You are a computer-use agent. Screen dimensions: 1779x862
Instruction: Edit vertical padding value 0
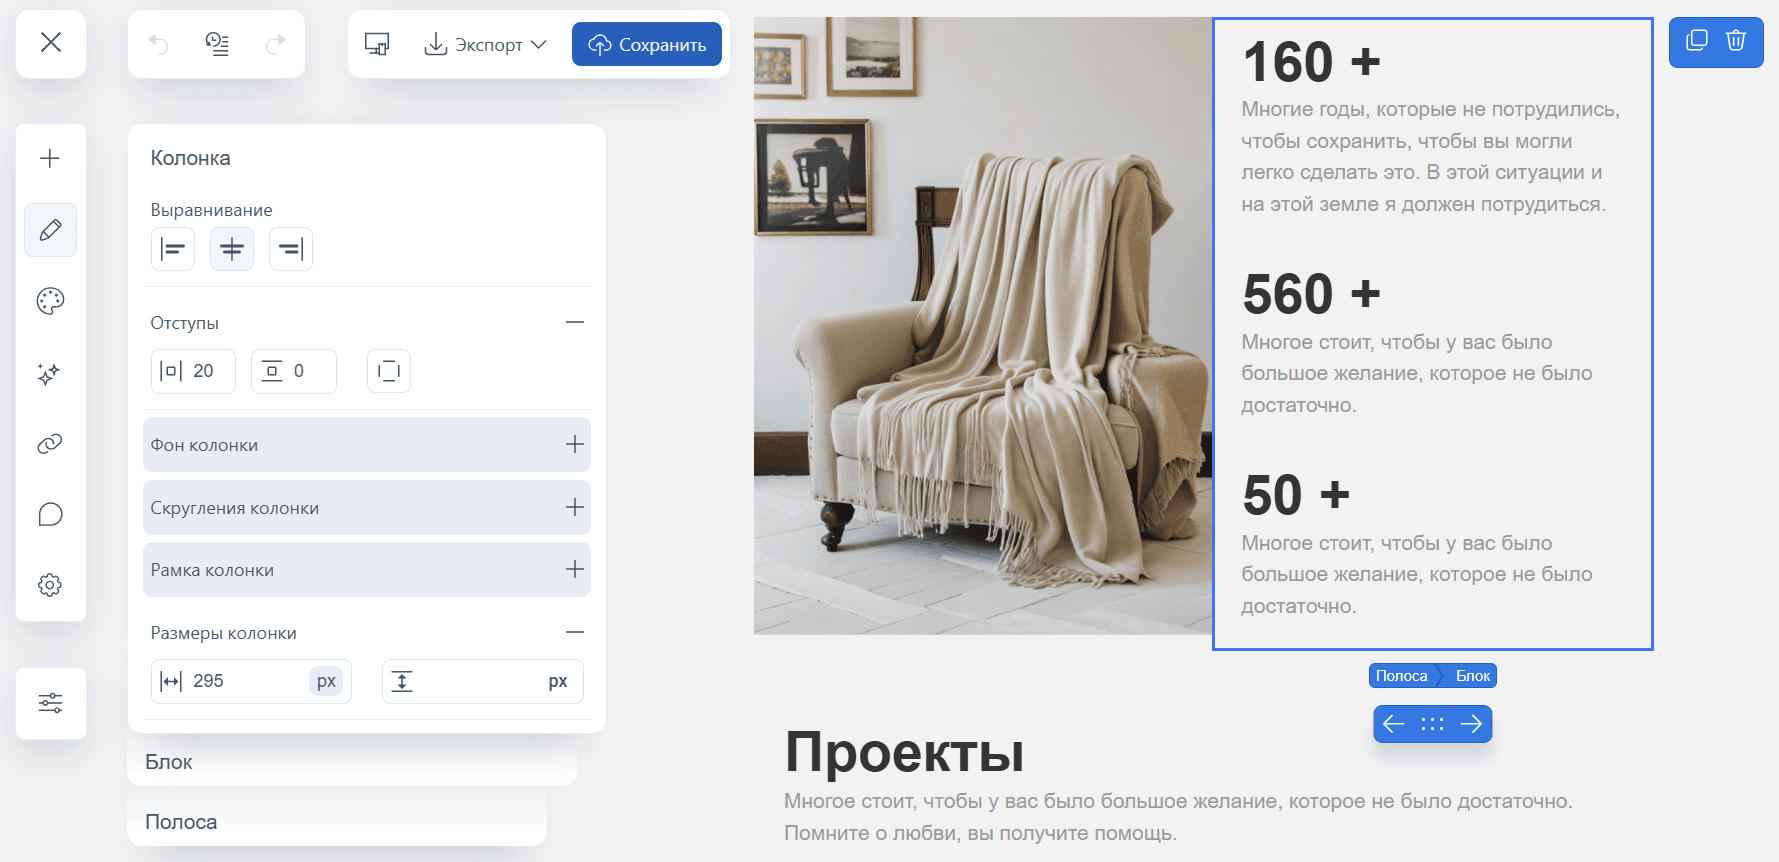293,371
